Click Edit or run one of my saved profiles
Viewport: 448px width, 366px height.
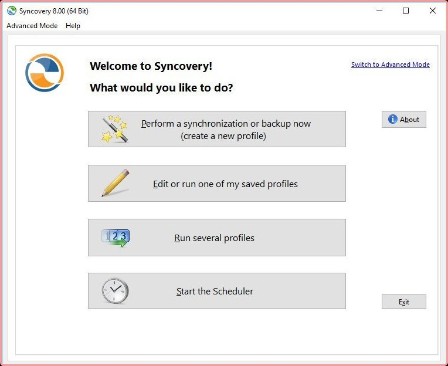(x=217, y=183)
